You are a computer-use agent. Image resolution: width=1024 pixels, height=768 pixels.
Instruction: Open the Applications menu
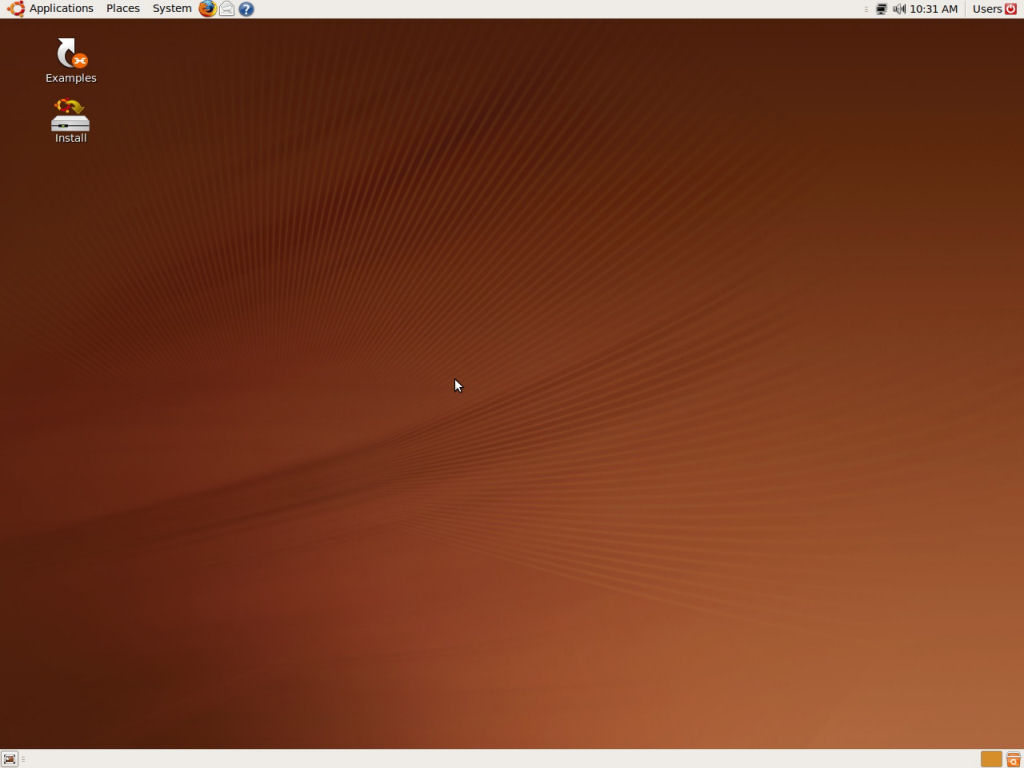pyautogui.click(x=61, y=9)
